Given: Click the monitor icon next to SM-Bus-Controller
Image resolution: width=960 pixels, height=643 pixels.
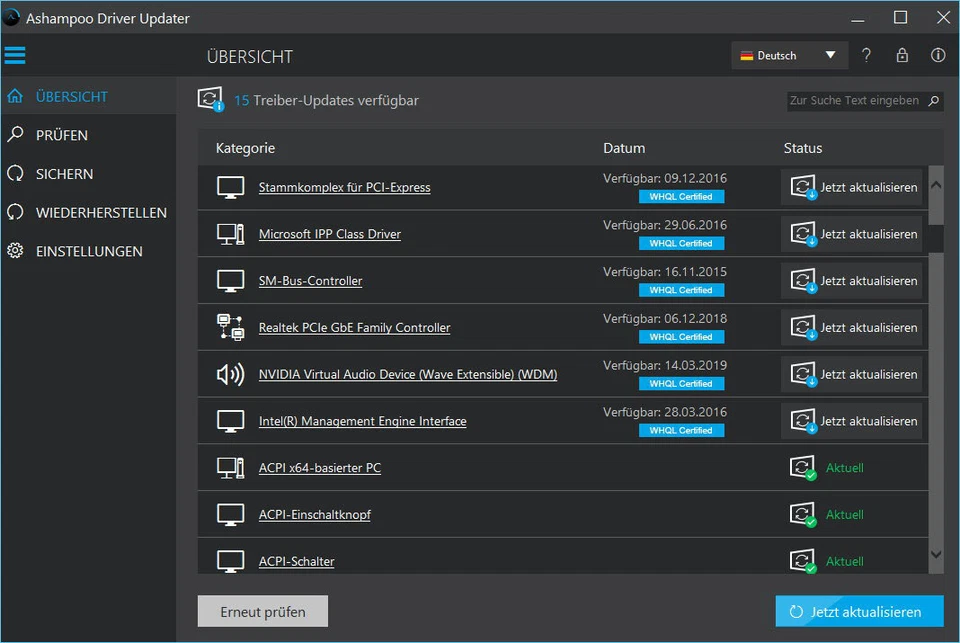Looking at the screenshot, I should (x=230, y=280).
